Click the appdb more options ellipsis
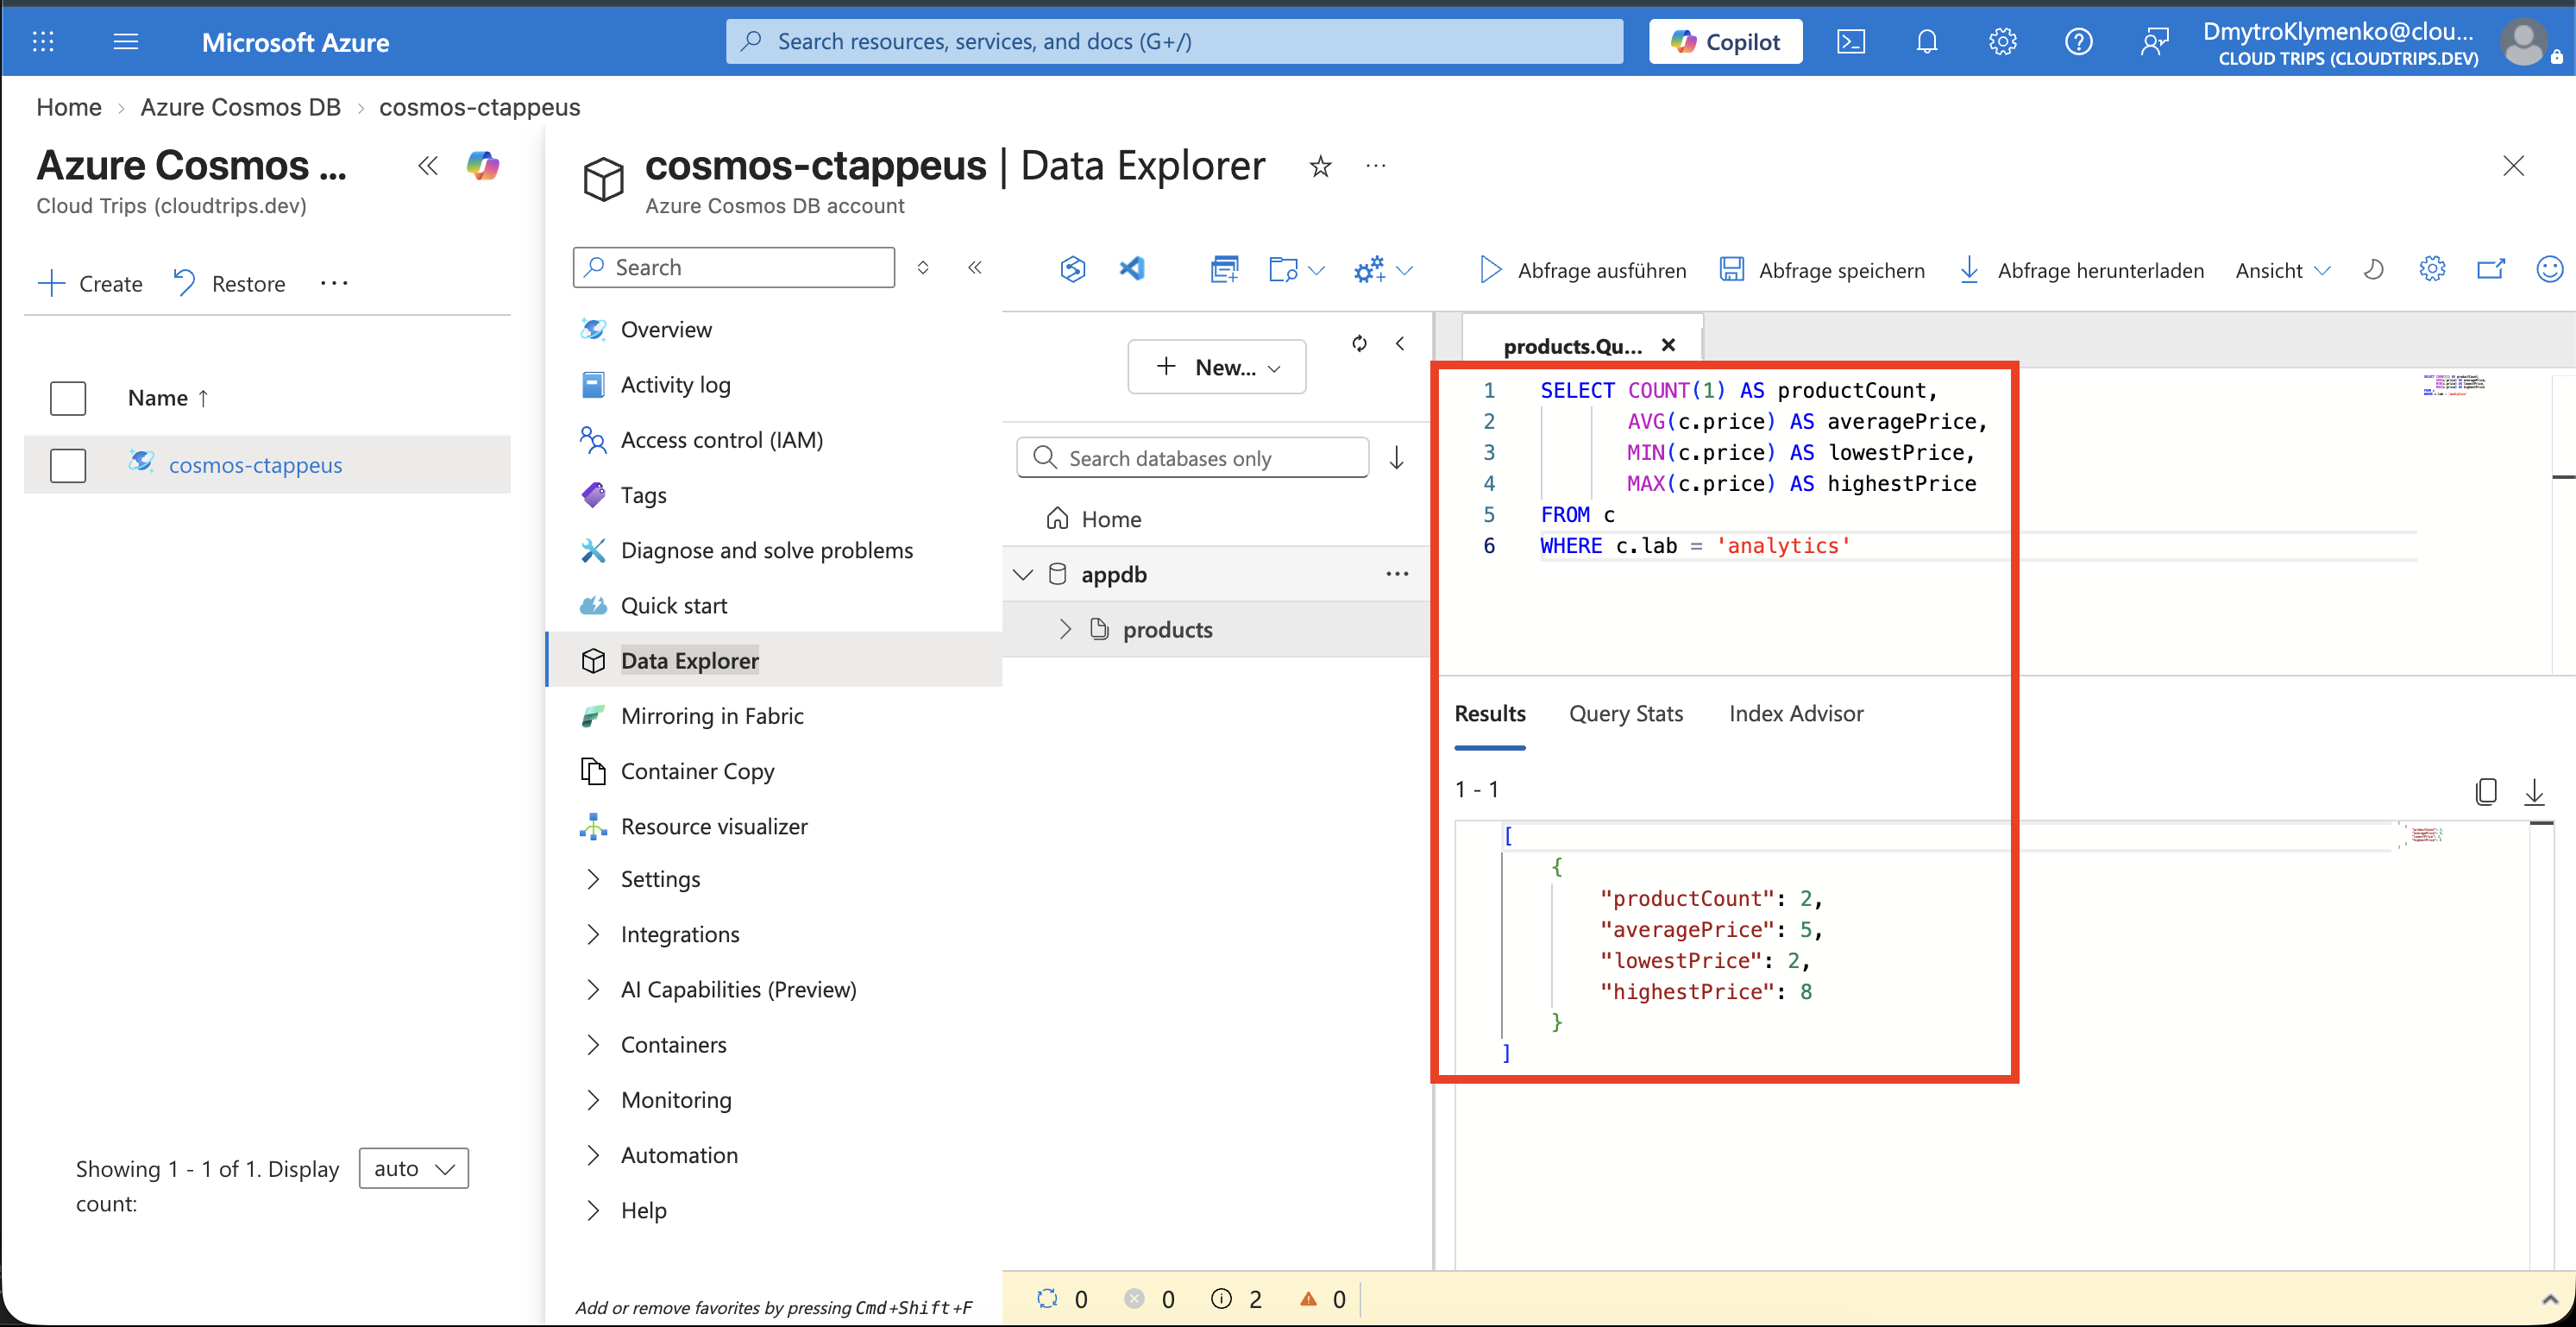Viewport: 2576px width, 1327px height. (1397, 574)
